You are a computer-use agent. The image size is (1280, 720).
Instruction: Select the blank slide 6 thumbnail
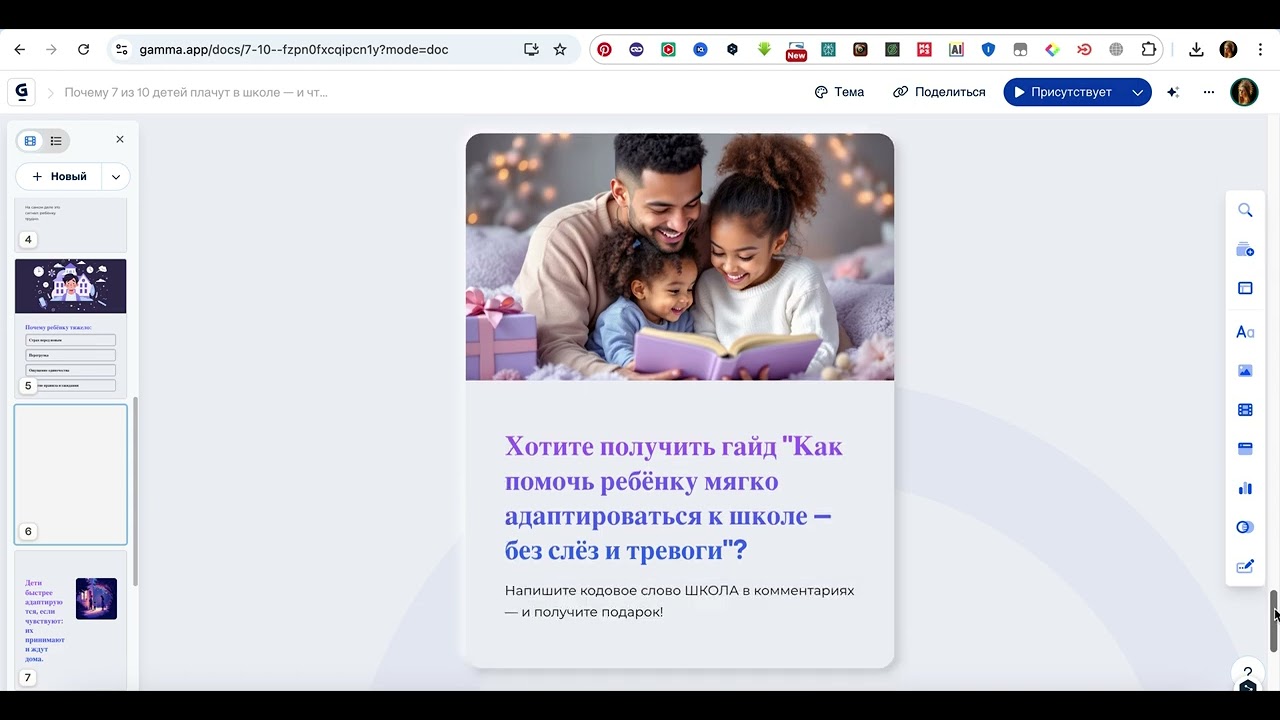click(x=71, y=474)
